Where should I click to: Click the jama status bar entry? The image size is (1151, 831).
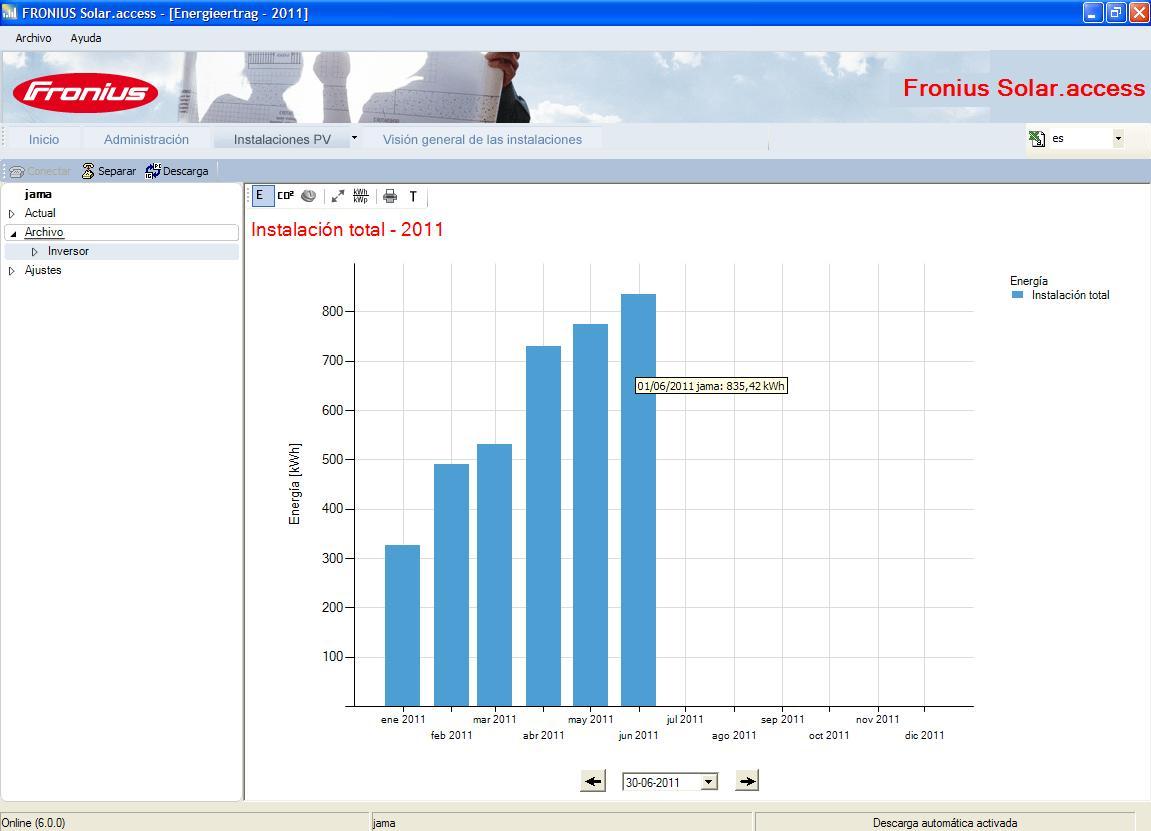(x=384, y=823)
